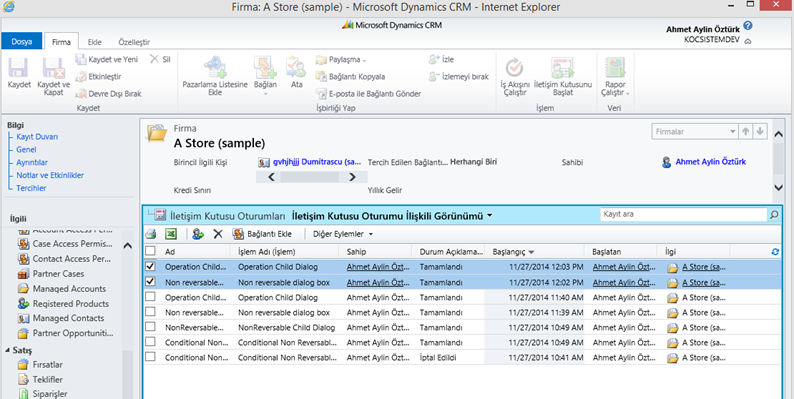Click the Kaydet save icon
Image resolution: width=794 pixels, height=399 pixels.
click(19, 68)
